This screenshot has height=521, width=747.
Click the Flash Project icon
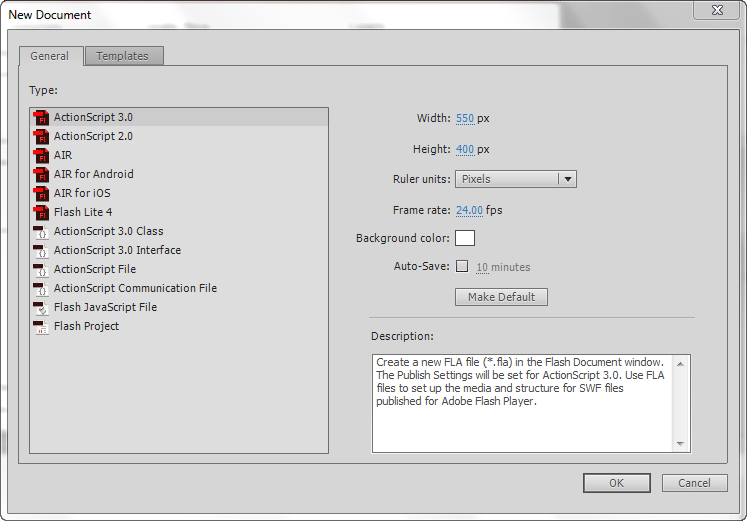coord(41,327)
